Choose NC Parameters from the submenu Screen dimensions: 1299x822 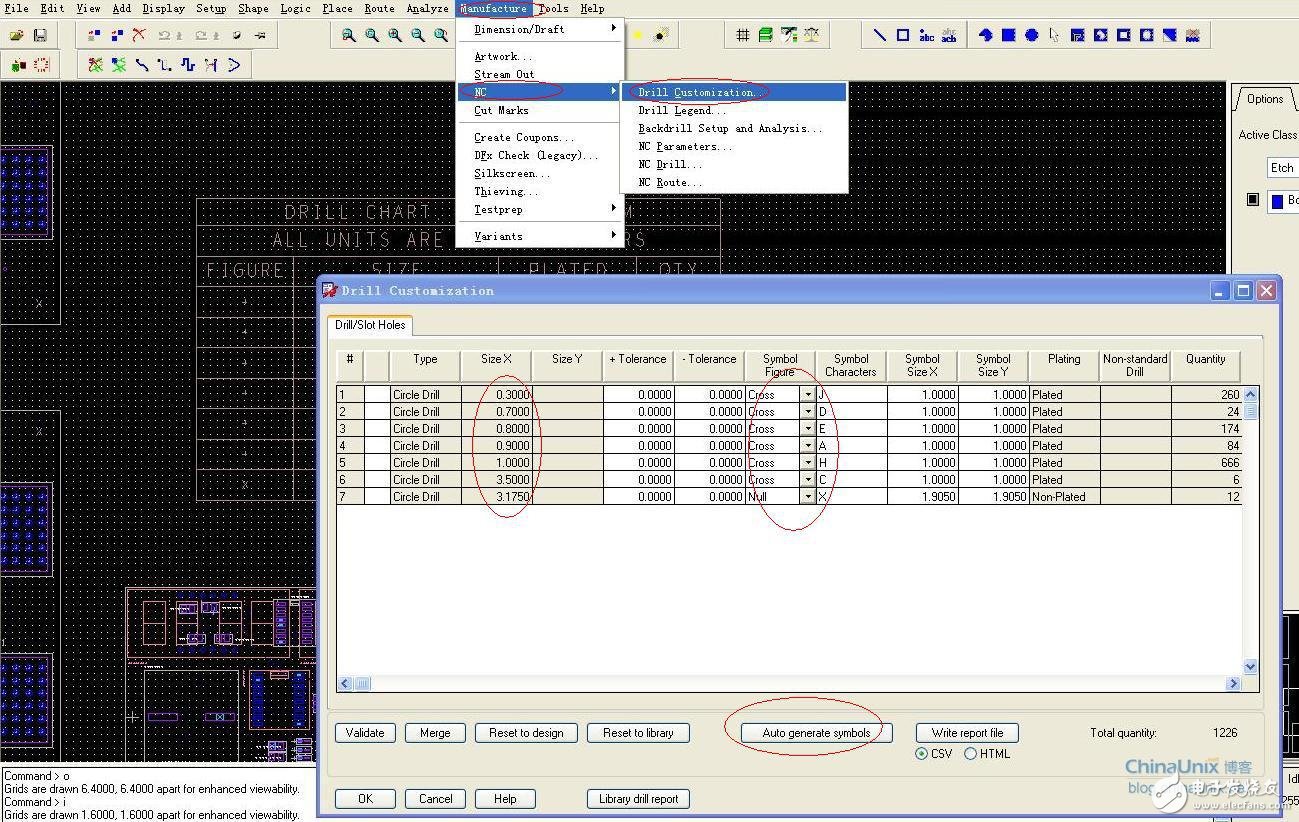tap(685, 146)
